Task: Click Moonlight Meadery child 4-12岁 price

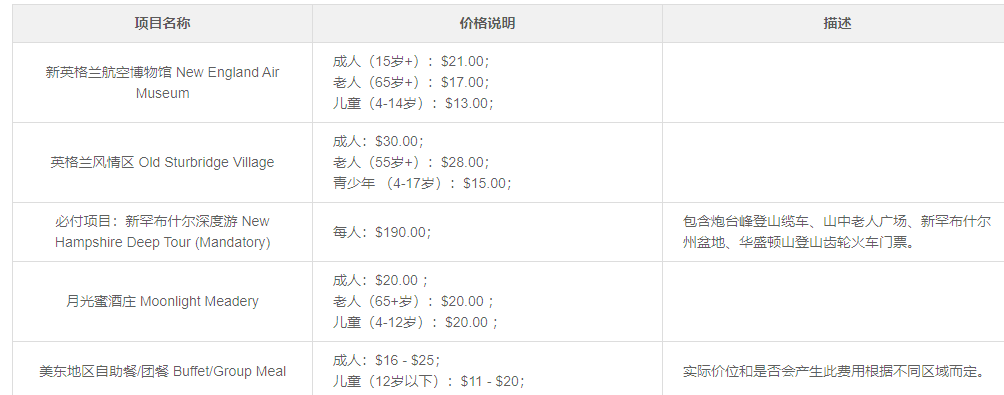Action: click(416, 322)
